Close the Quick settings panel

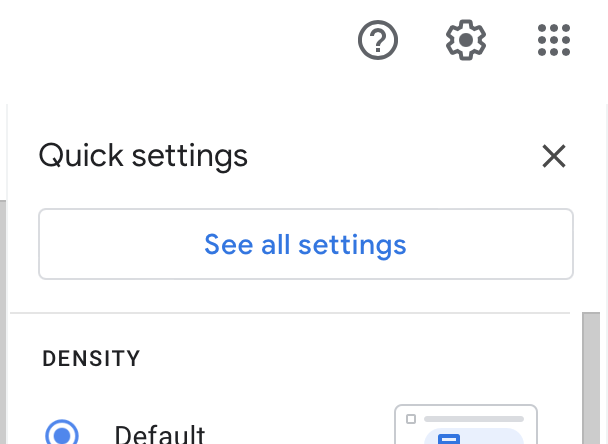point(554,156)
